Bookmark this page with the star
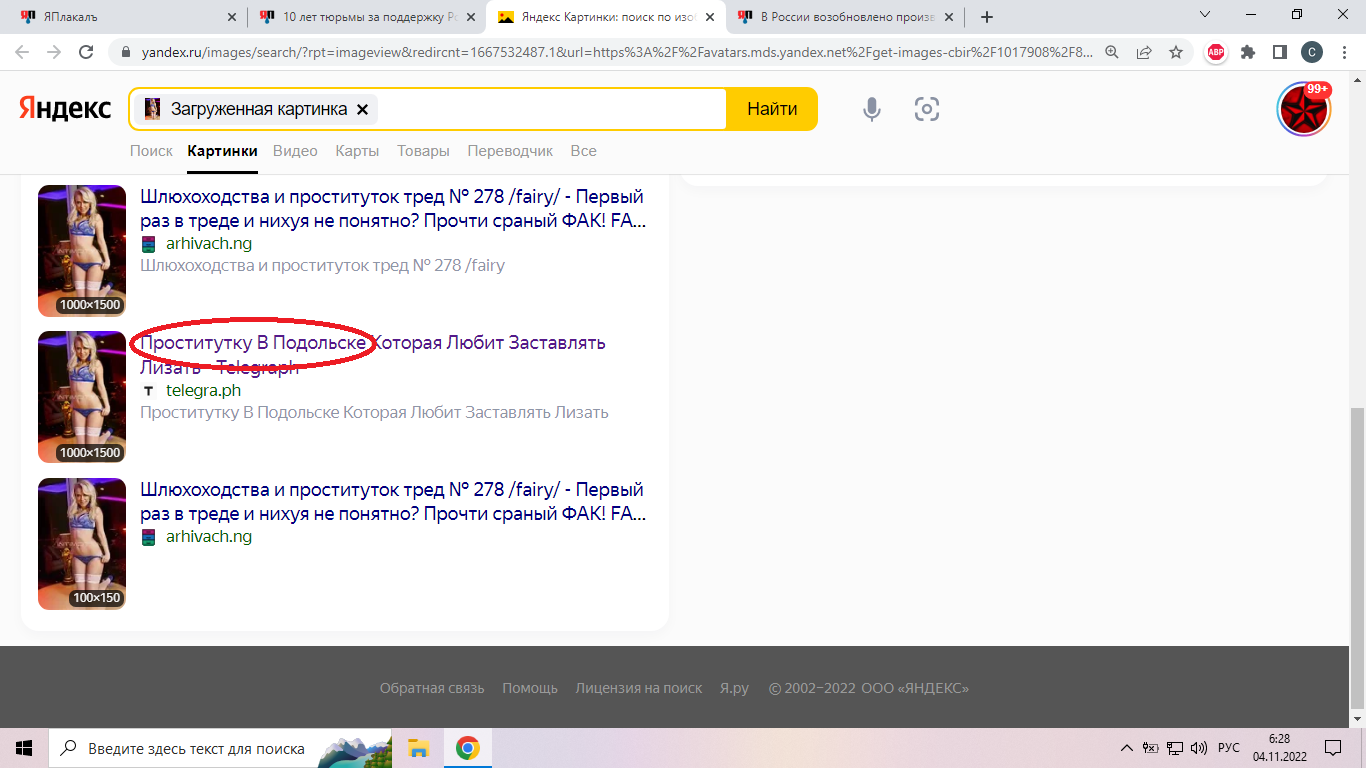1366x768 pixels. (x=1176, y=53)
